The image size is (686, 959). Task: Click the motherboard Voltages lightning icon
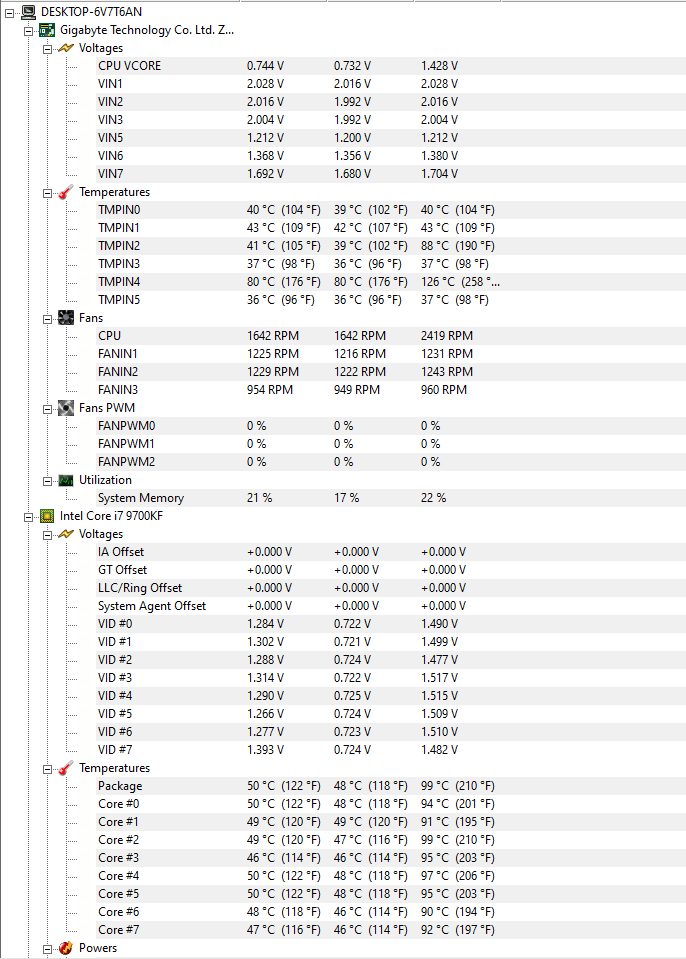(x=66, y=48)
